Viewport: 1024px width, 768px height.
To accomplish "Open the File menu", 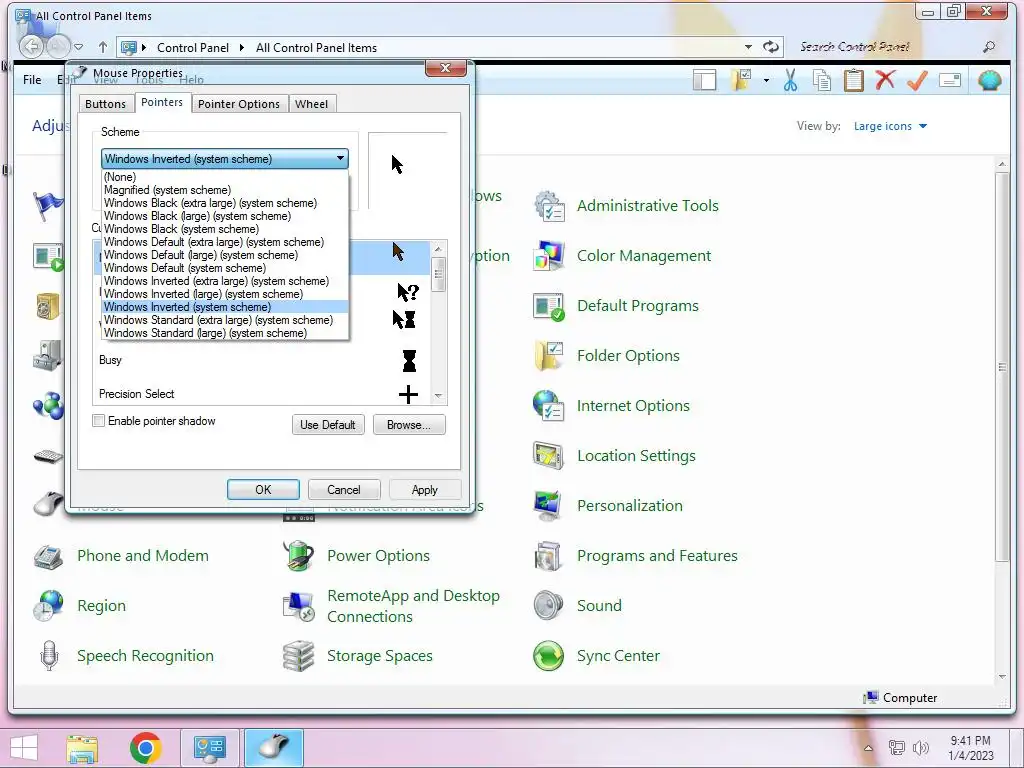I will (x=32, y=80).
